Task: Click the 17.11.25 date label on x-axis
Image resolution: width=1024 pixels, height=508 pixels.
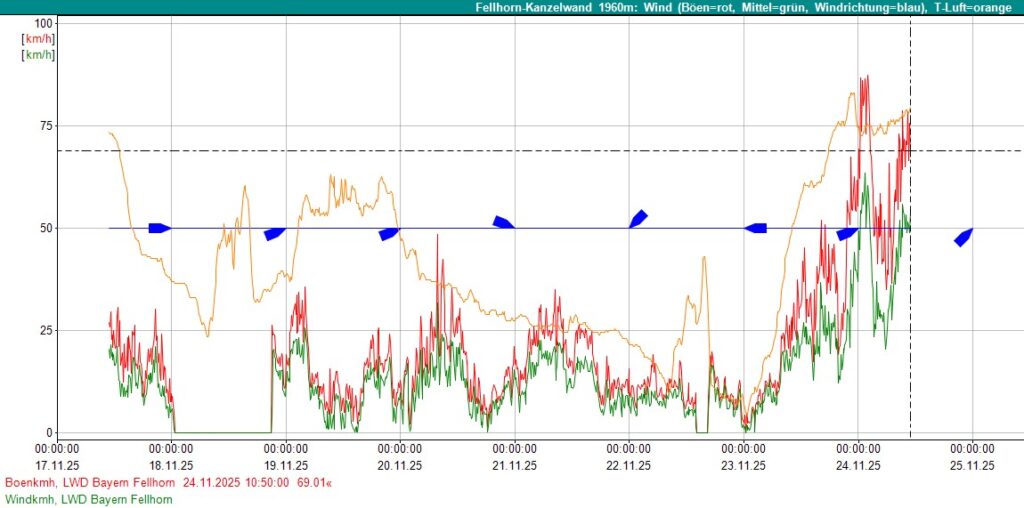Action: coord(57,465)
